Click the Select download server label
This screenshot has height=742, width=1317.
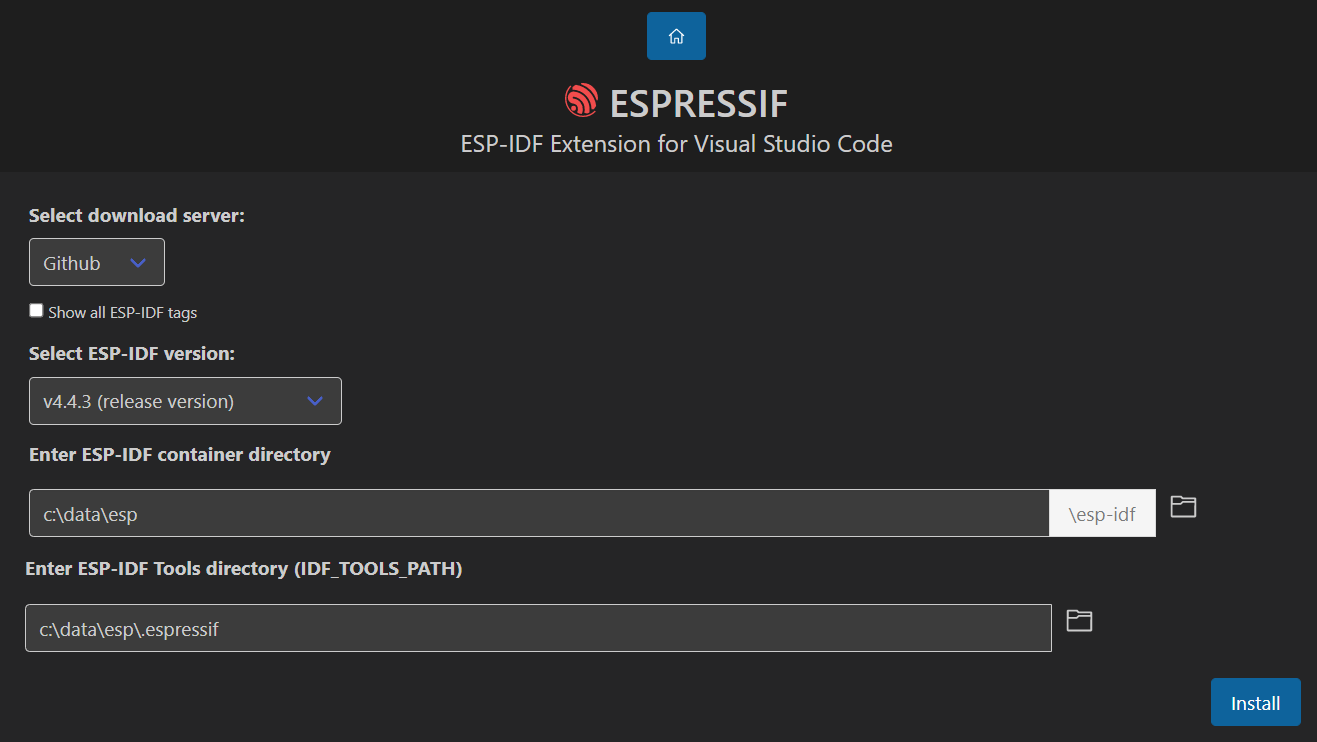(x=137, y=215)
